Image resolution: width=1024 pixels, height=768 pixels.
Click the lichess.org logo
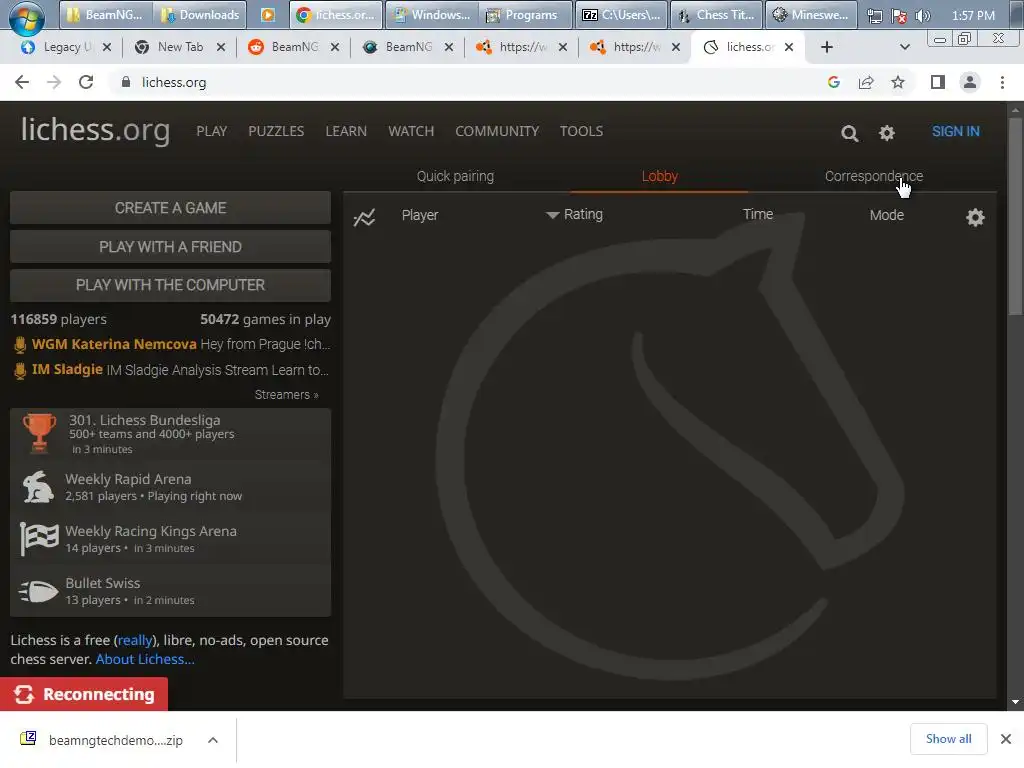tap(95, 130)
